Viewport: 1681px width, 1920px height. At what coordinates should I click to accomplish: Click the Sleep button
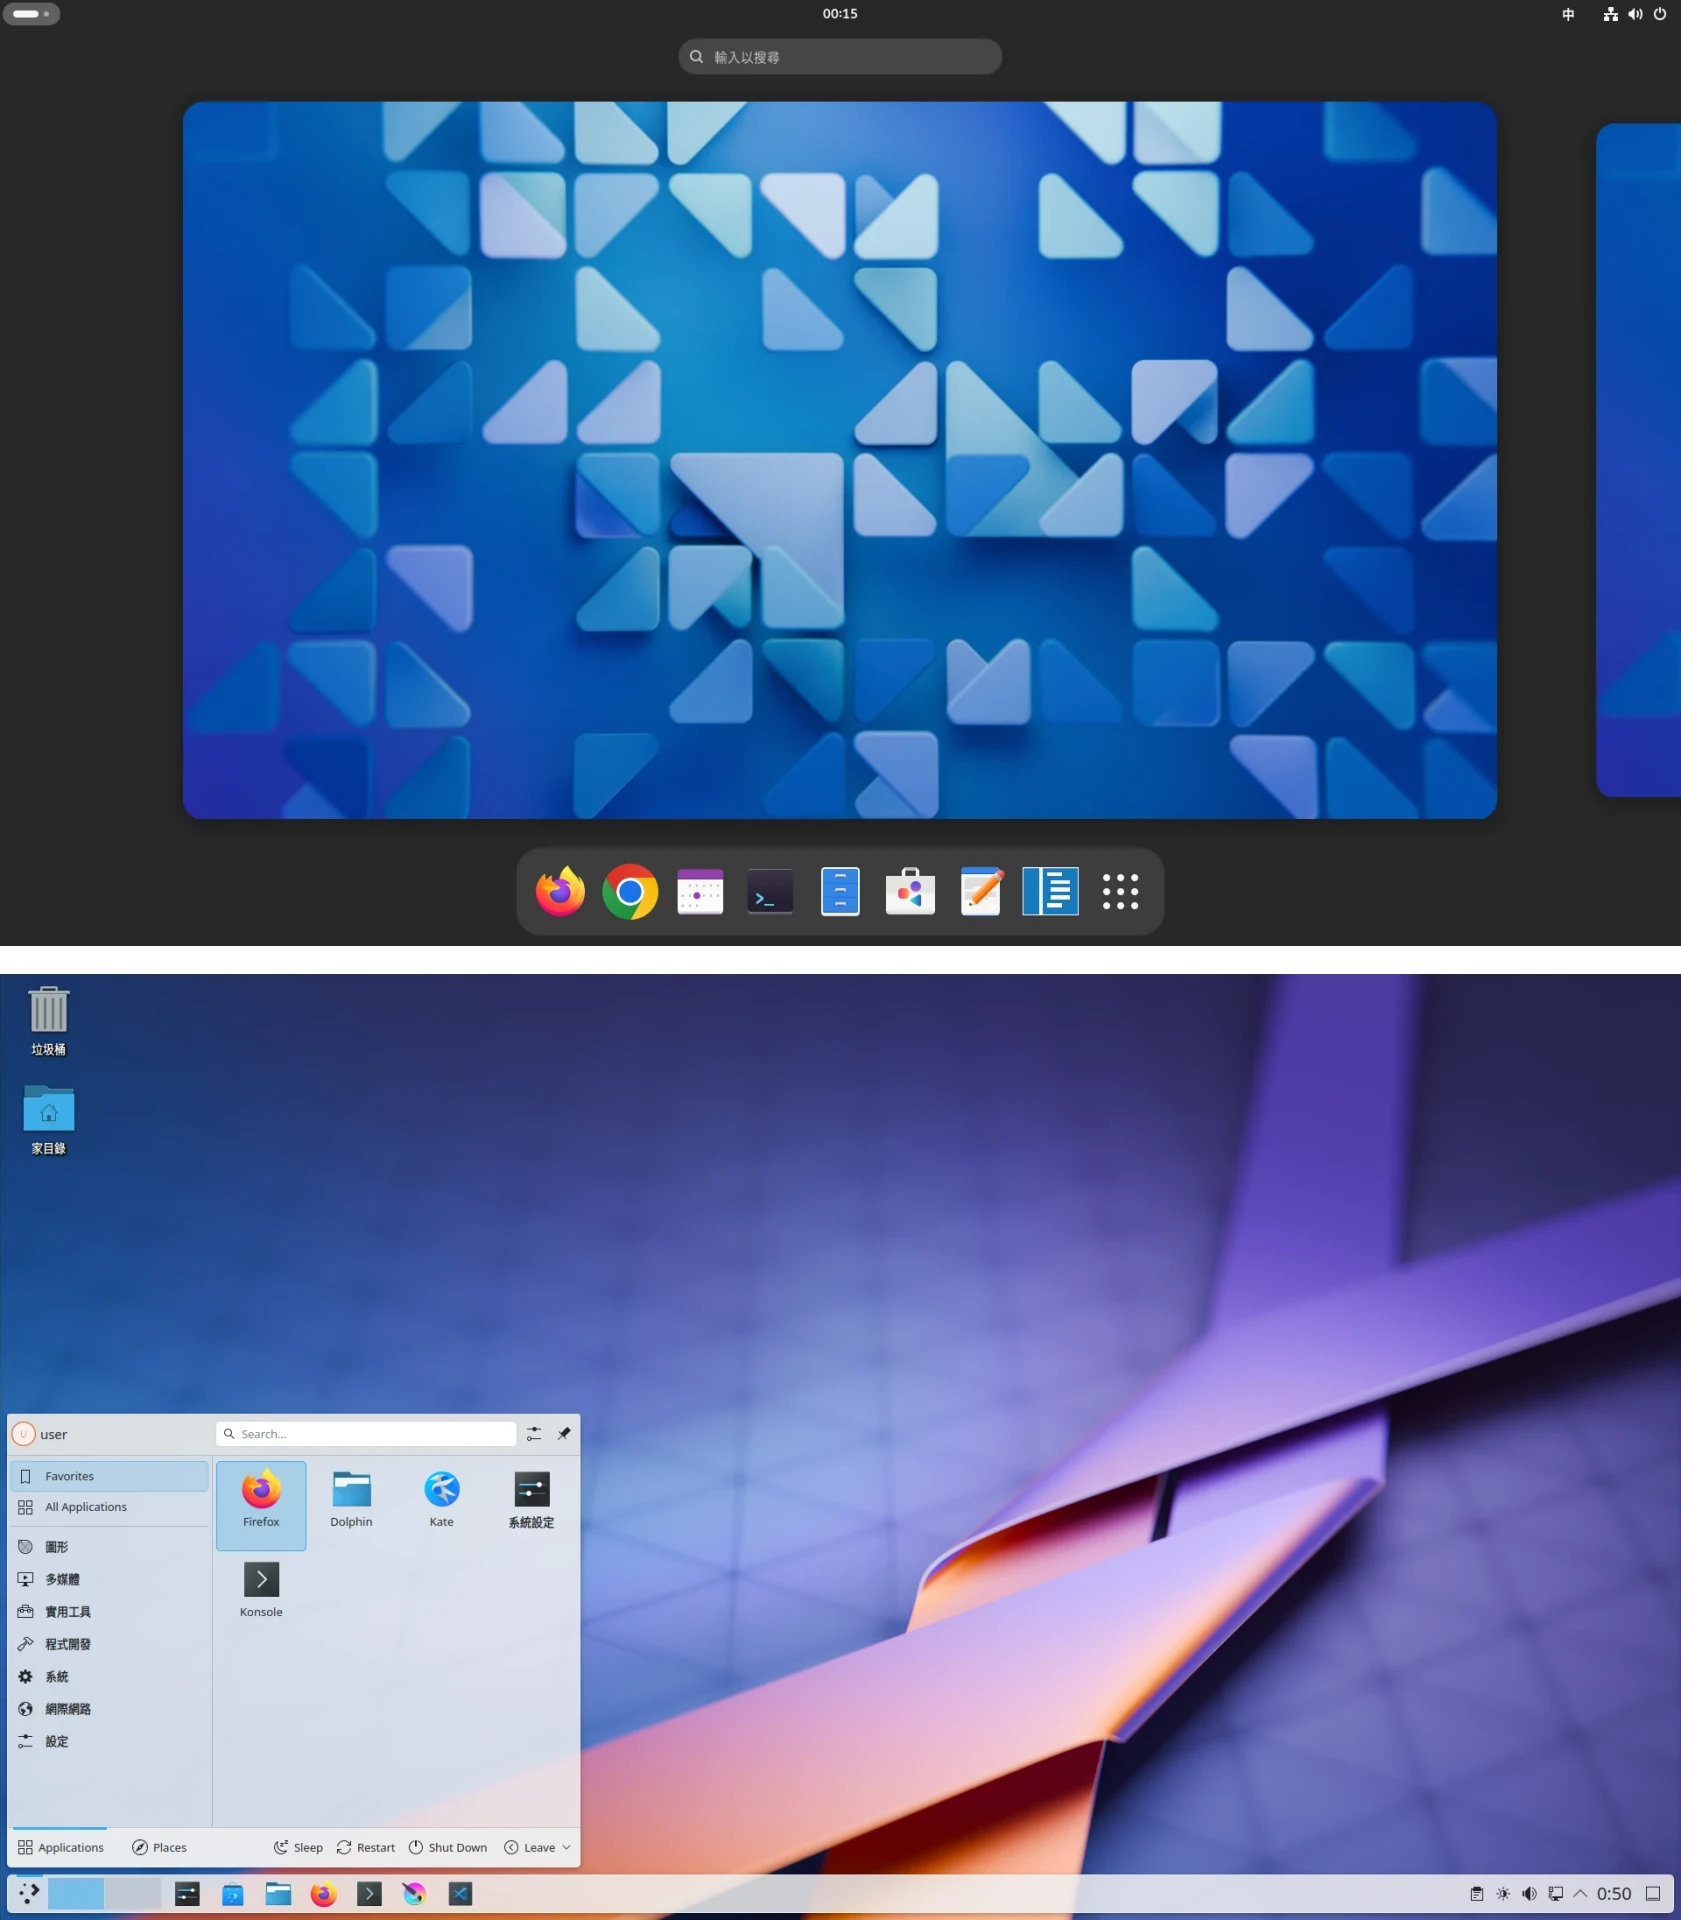[298, 1847]
